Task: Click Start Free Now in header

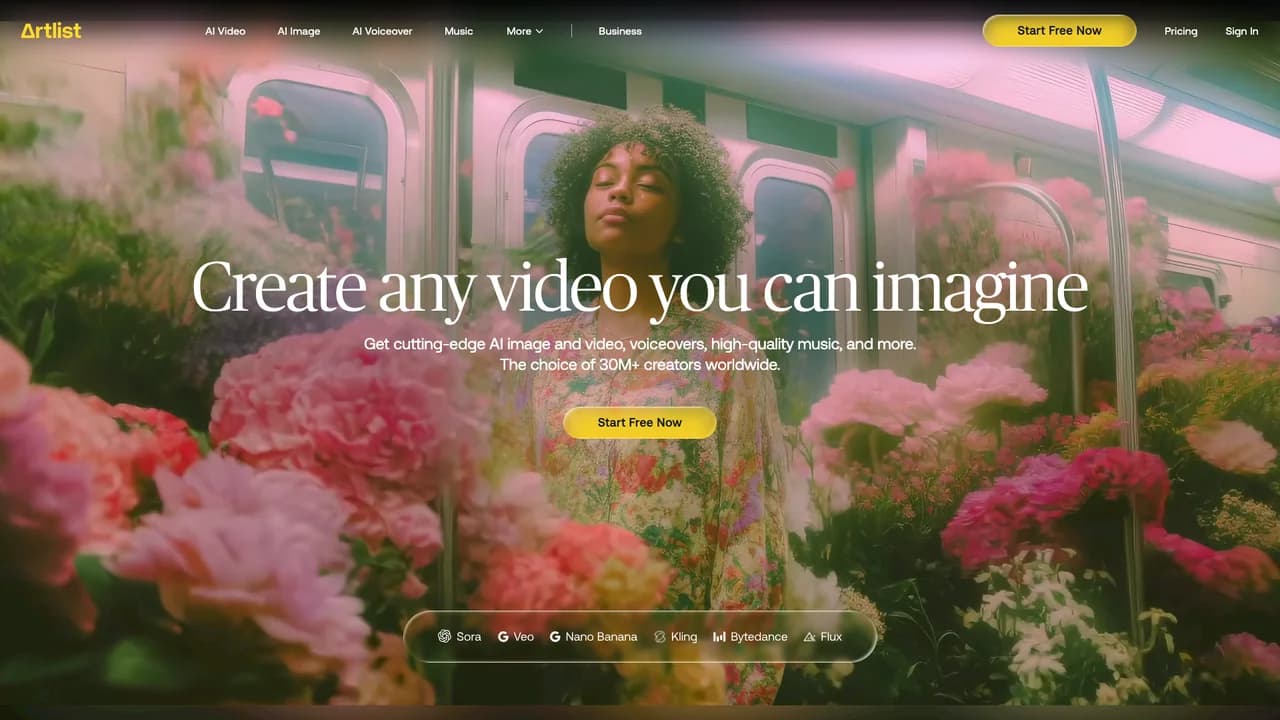Action: coord(1059,31)
